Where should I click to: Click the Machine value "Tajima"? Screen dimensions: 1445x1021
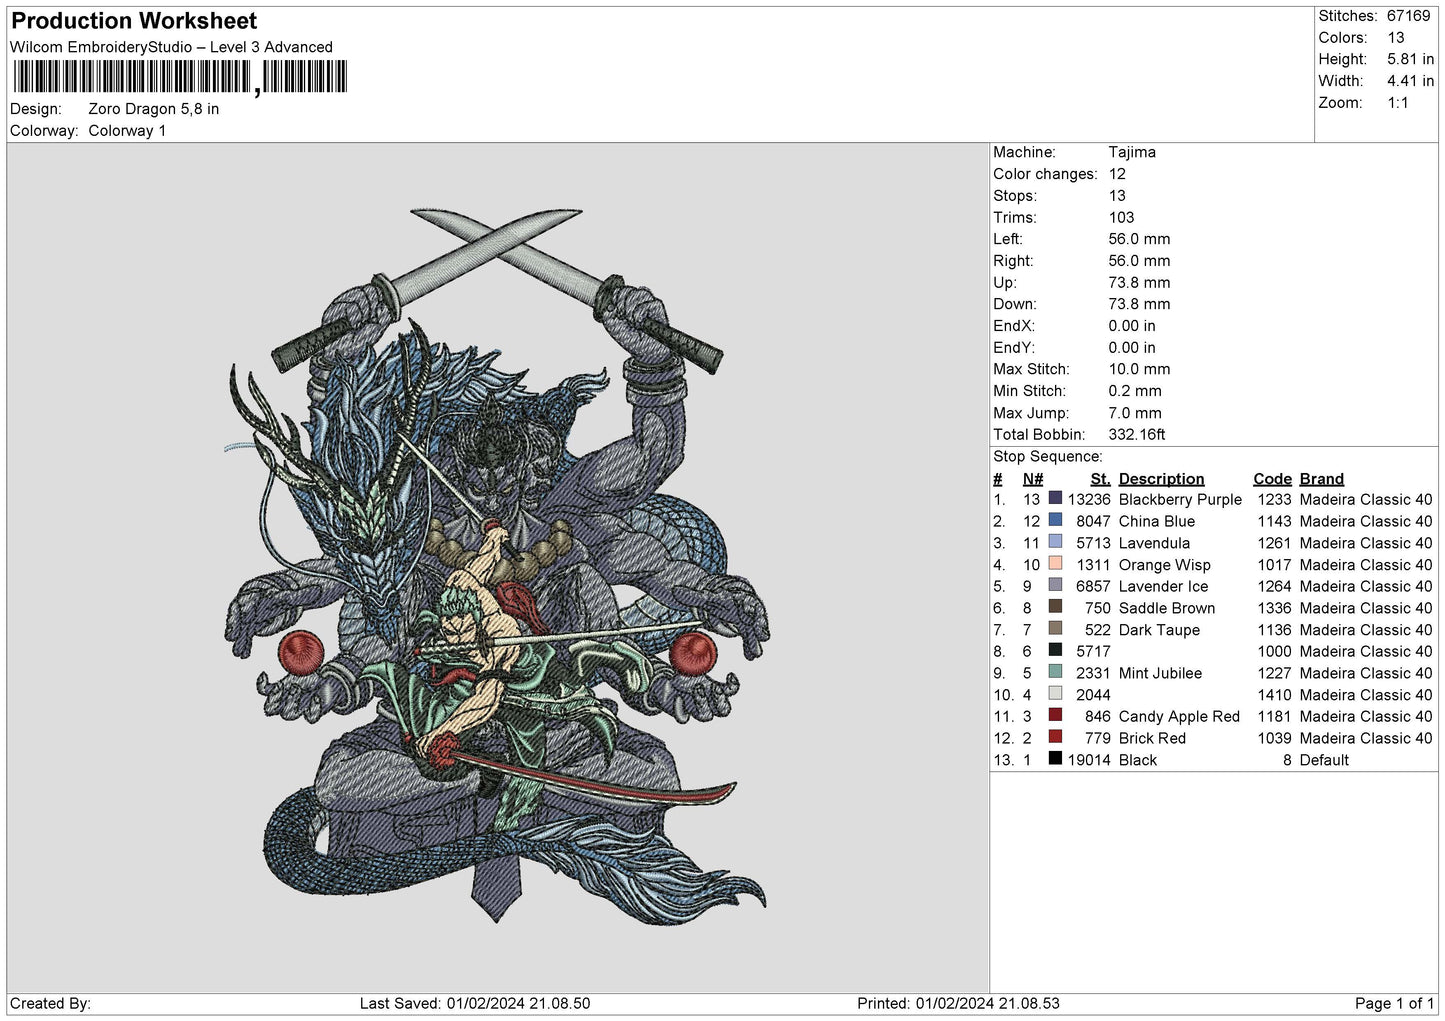tap(1132, 152)
